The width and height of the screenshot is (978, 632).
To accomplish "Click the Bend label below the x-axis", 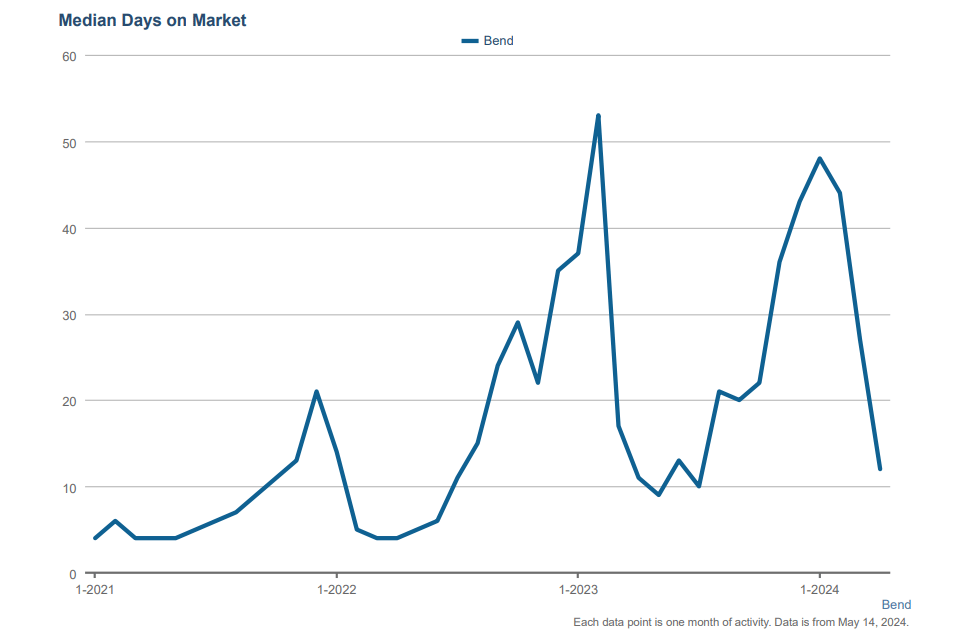I will click(896, 605).
